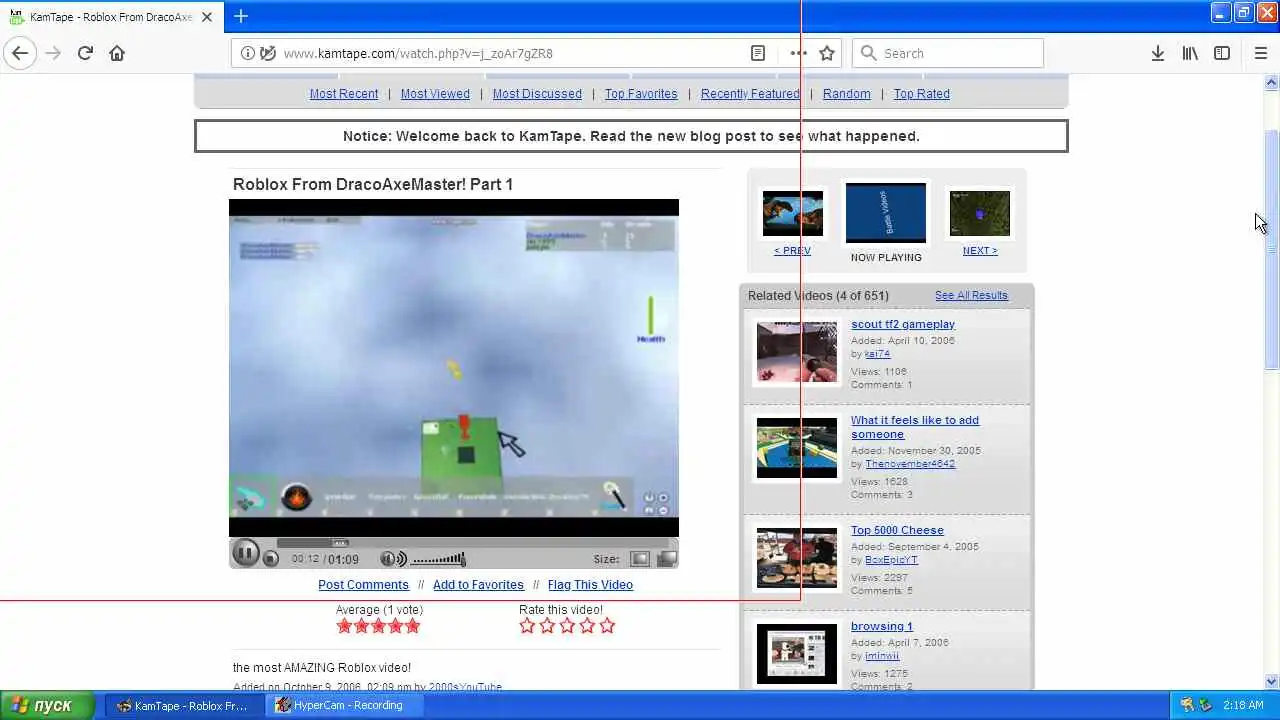
Task: Open the Top Rated link
Action: pyautogui.click(x=922, y=93)
